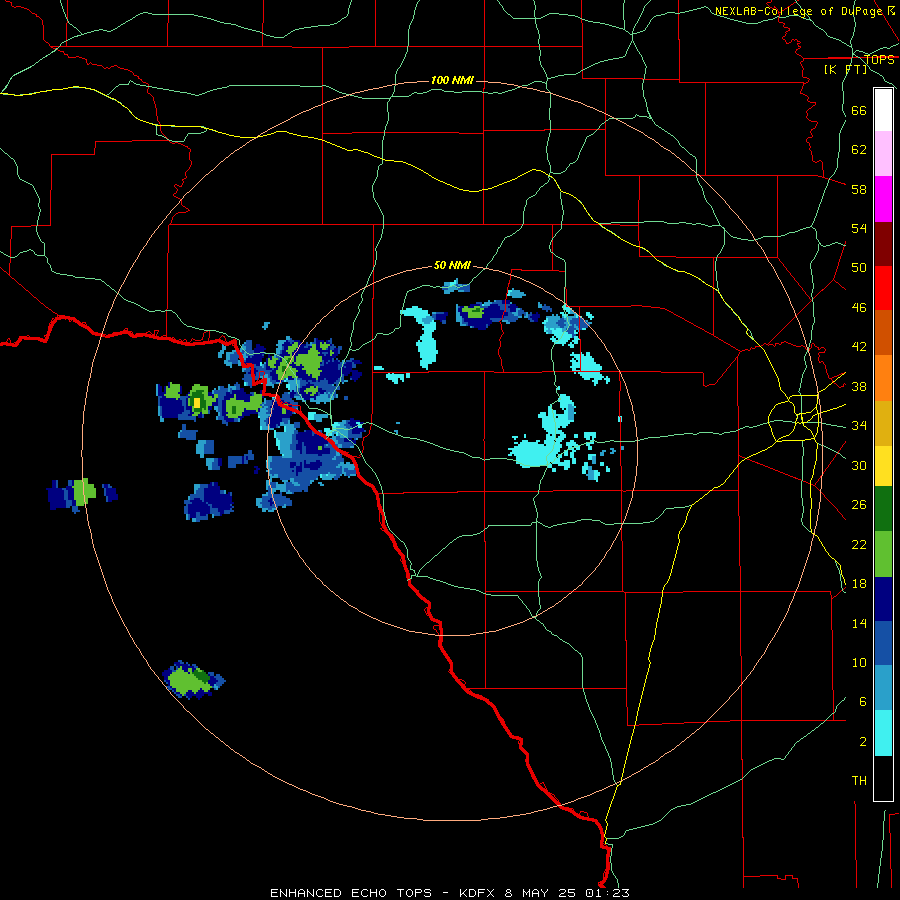The image size is (900, 900).
Task: Click the legend value '46'
Action: click(x=859, y=308)
